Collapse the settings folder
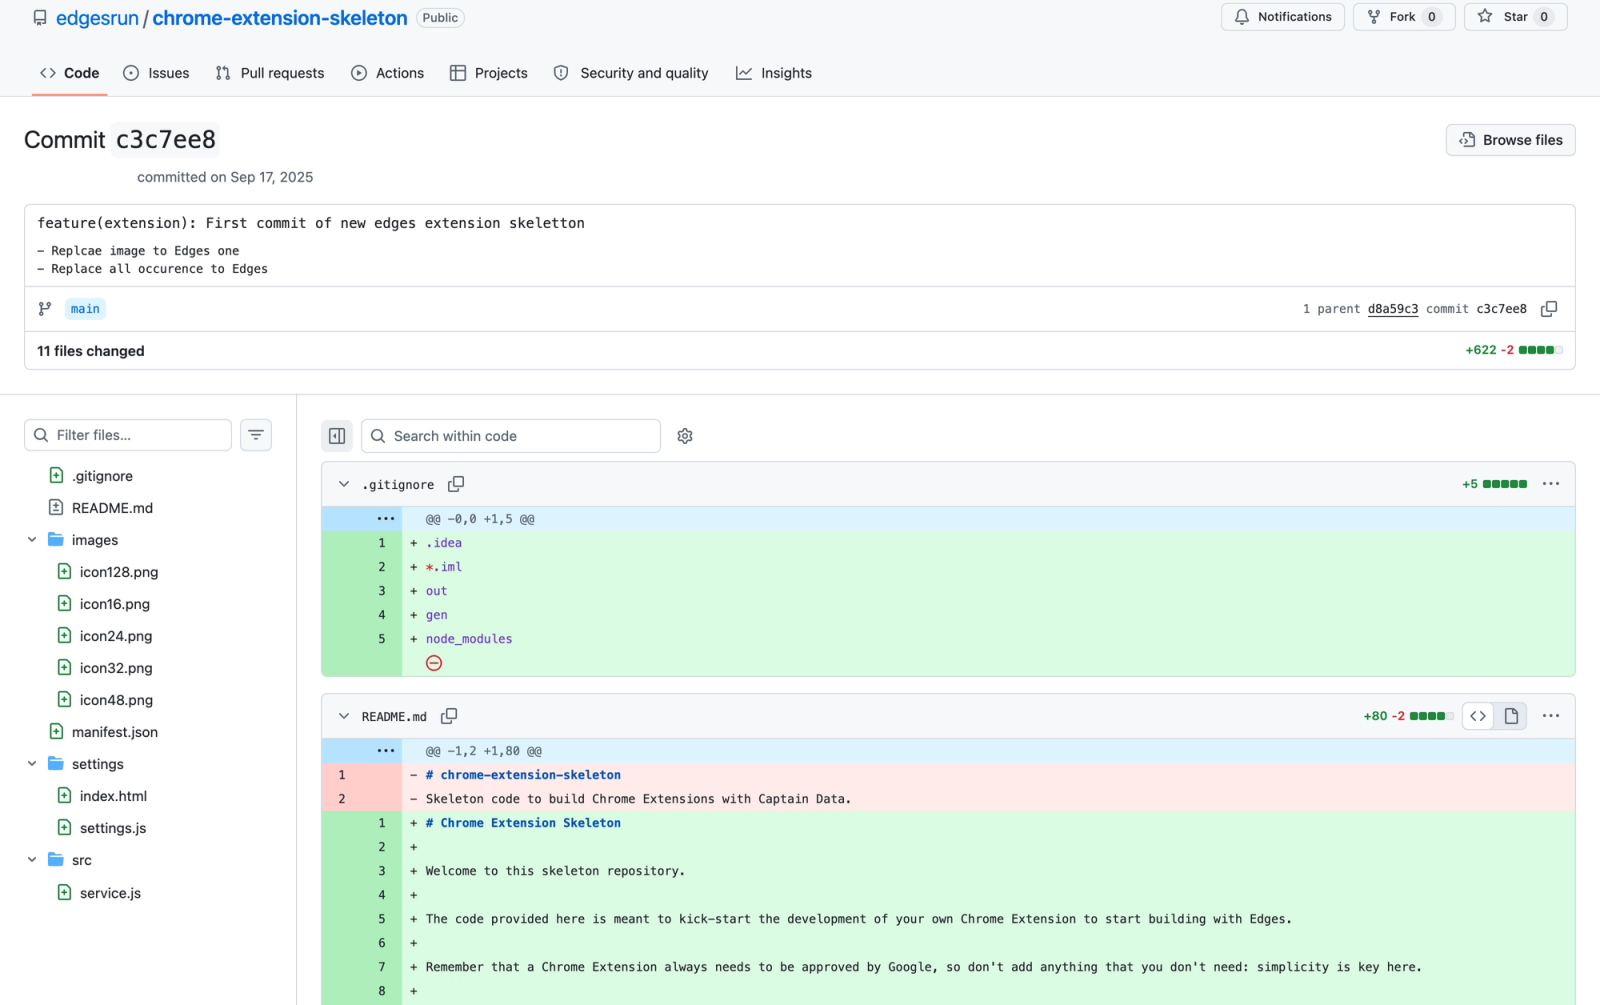 pos(32,764)
